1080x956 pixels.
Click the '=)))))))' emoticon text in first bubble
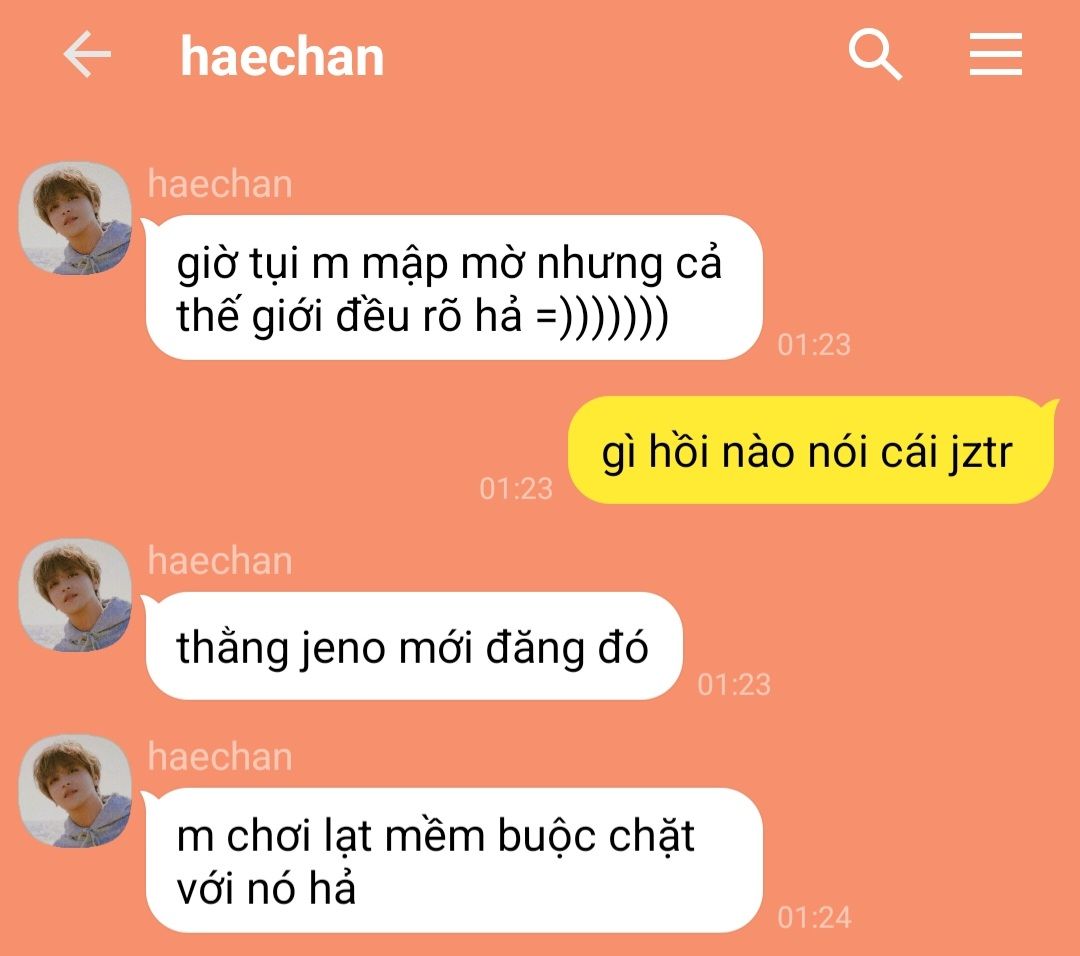(x=602, y=317)
